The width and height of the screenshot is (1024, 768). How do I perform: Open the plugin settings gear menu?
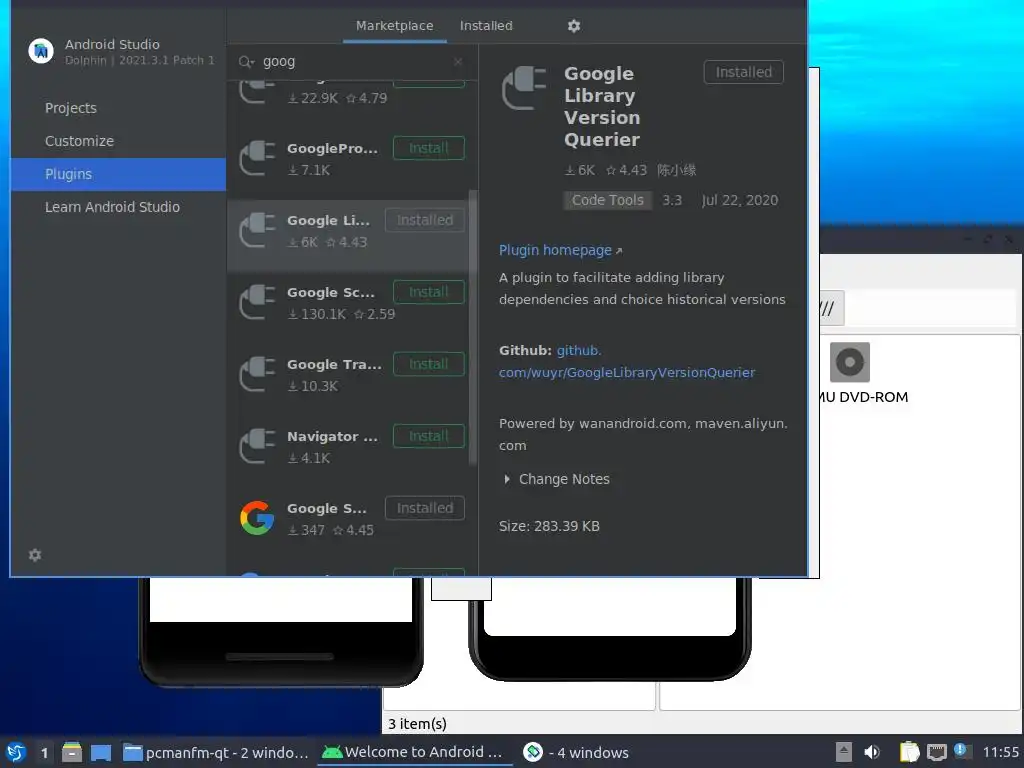[573, 26]
